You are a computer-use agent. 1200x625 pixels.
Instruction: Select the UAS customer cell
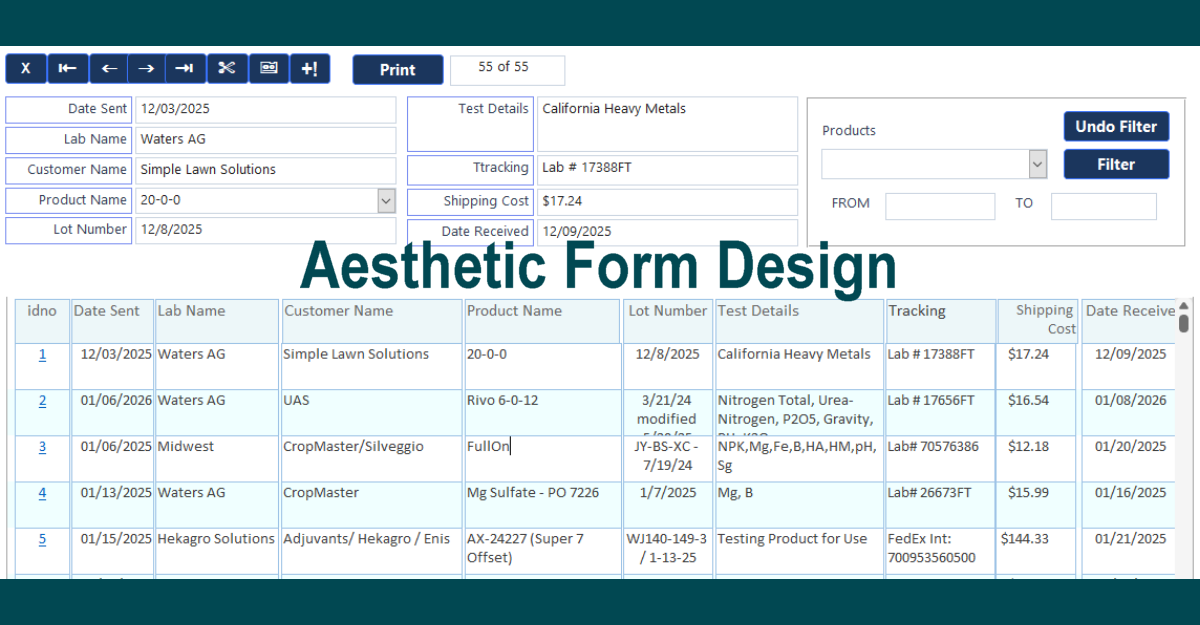pos(371,412)
